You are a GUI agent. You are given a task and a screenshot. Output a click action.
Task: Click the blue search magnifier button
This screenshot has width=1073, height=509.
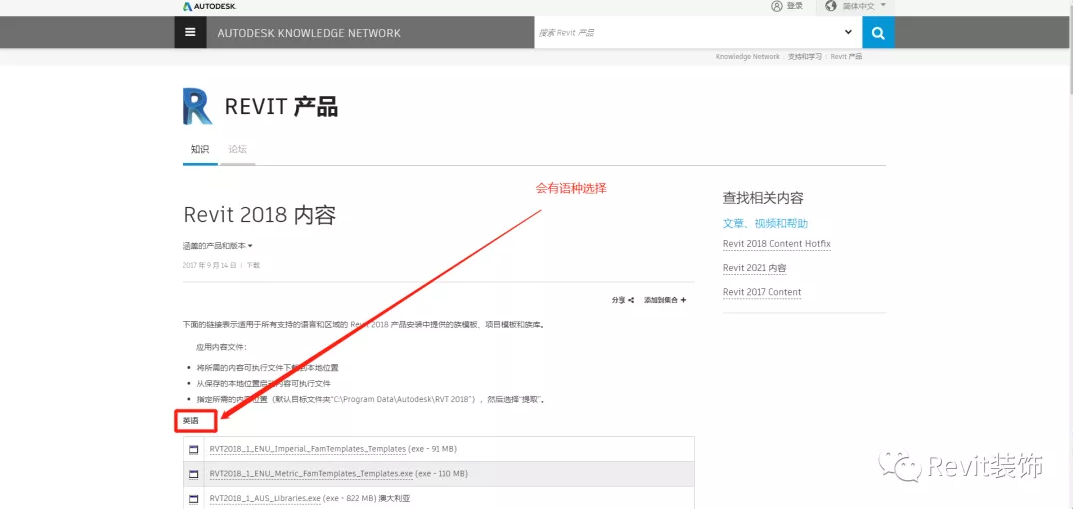[878, 32]
